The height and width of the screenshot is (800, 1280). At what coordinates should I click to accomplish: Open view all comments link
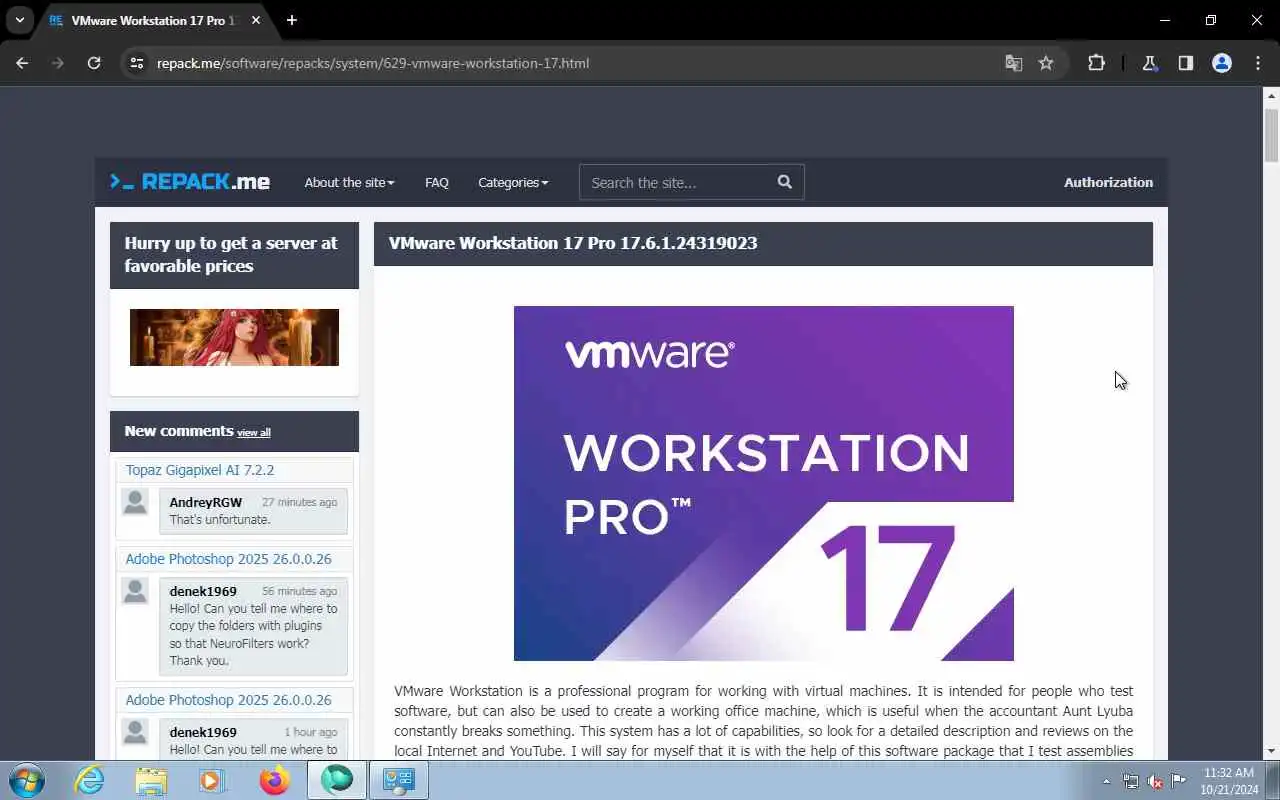pos(254,433)
